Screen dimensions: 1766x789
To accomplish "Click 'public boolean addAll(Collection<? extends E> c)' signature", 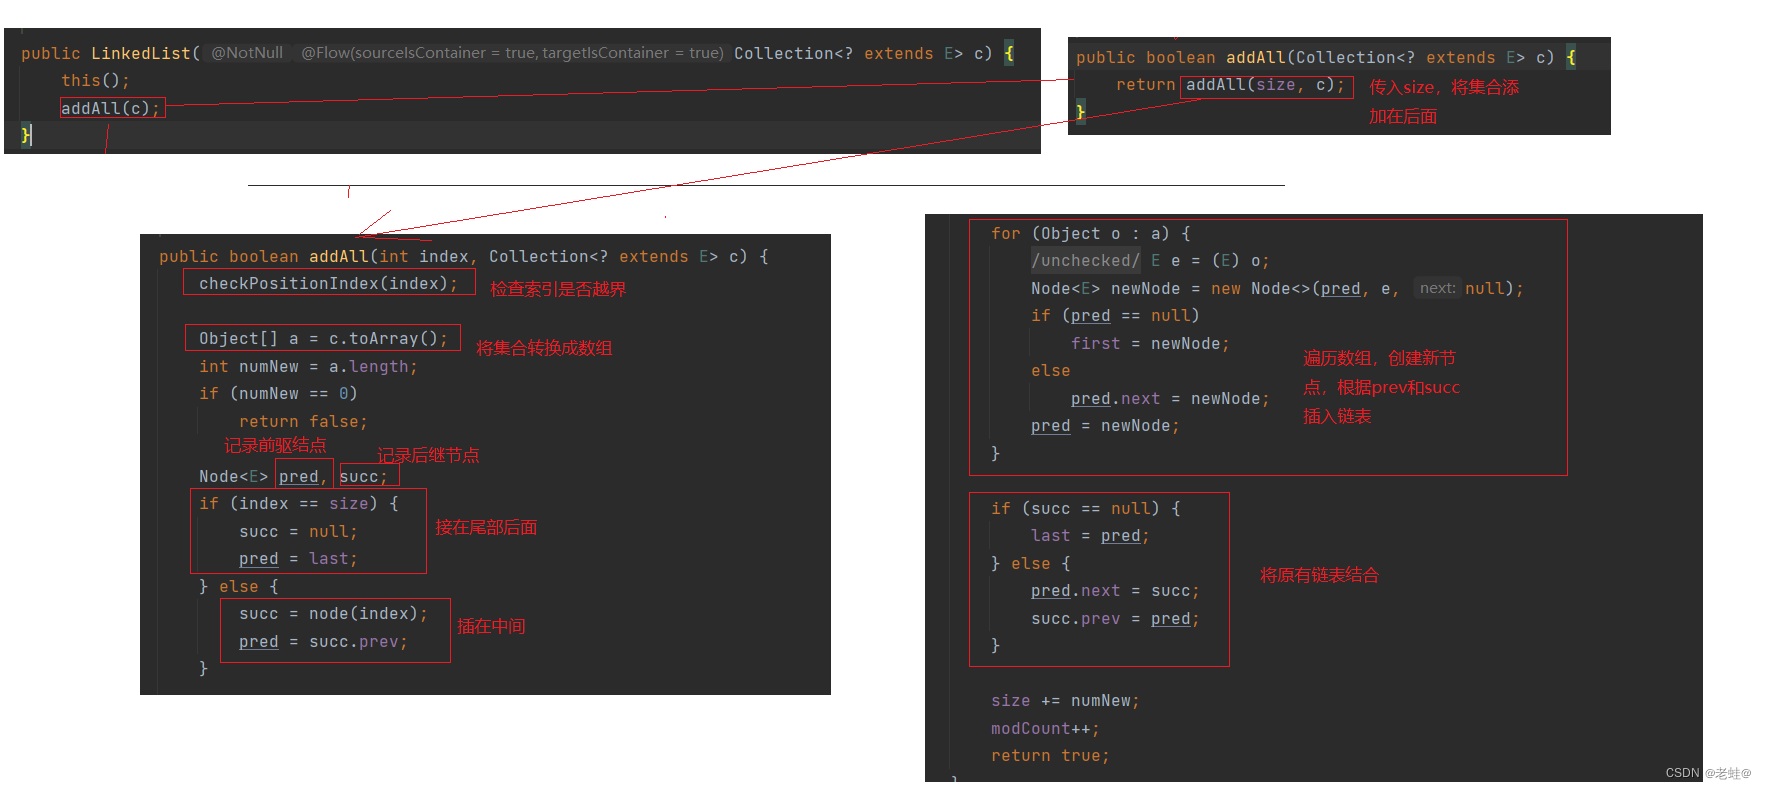I will click(x=1315, y=57).
